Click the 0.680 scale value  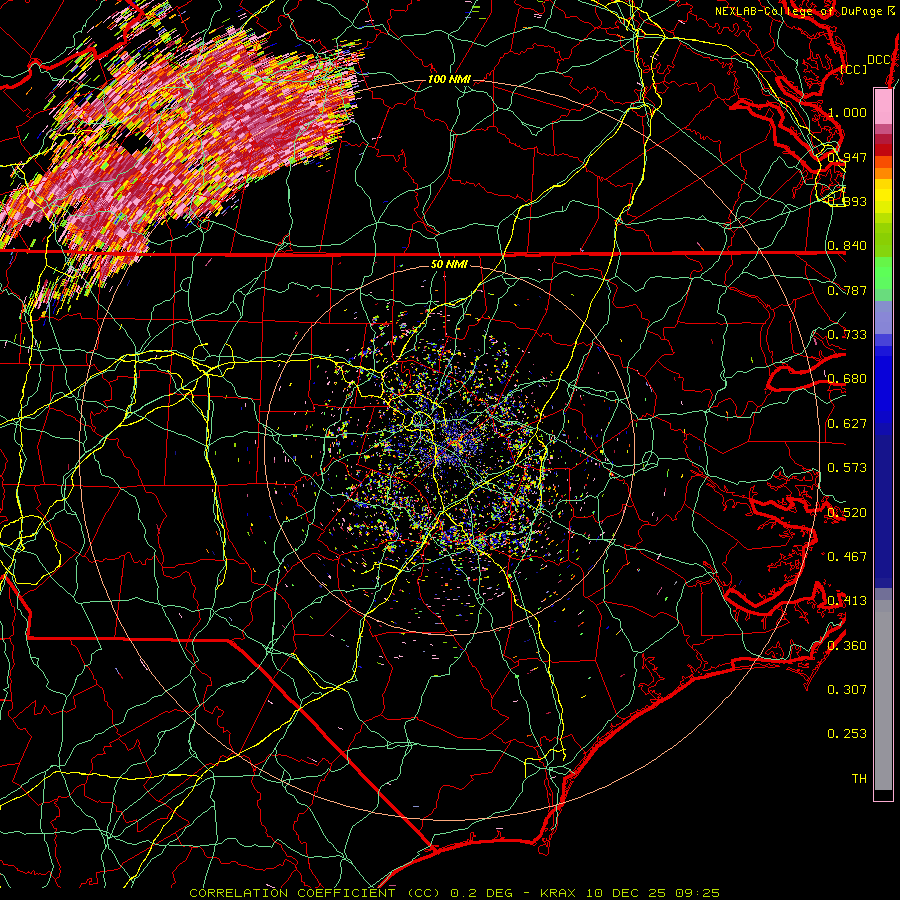847,379
